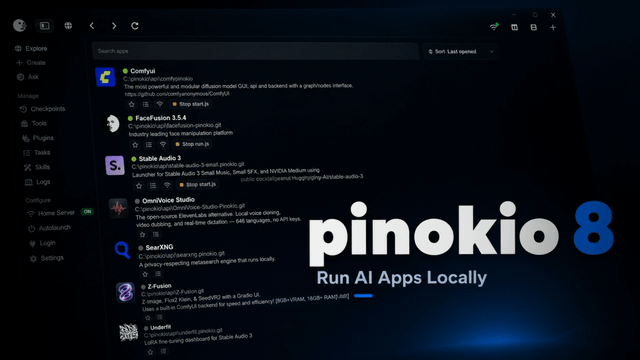The height and width of the screenshot is (360, 640).
Task: Open Tasks in the sidebar
Action: pos(37,153)
